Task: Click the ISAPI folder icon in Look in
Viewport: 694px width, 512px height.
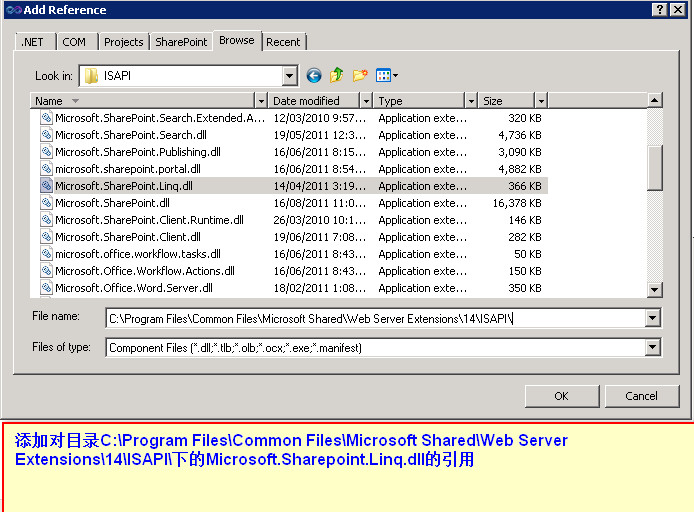Action: pos(91,76)
